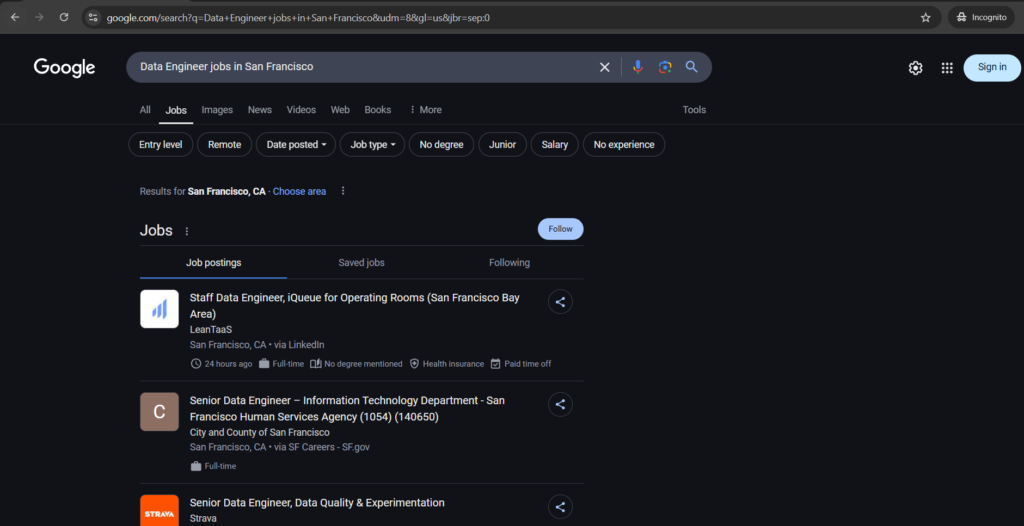The width and height of the screenshot is (1024, 526).
Task: Share the City and County job posting
Action: 560,404
